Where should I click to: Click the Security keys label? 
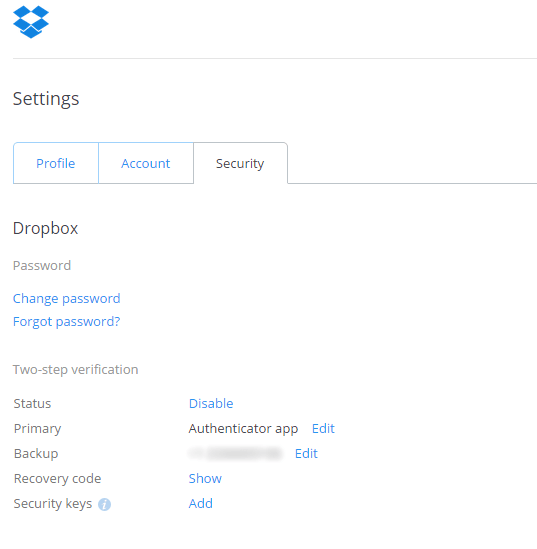[53, 503]
